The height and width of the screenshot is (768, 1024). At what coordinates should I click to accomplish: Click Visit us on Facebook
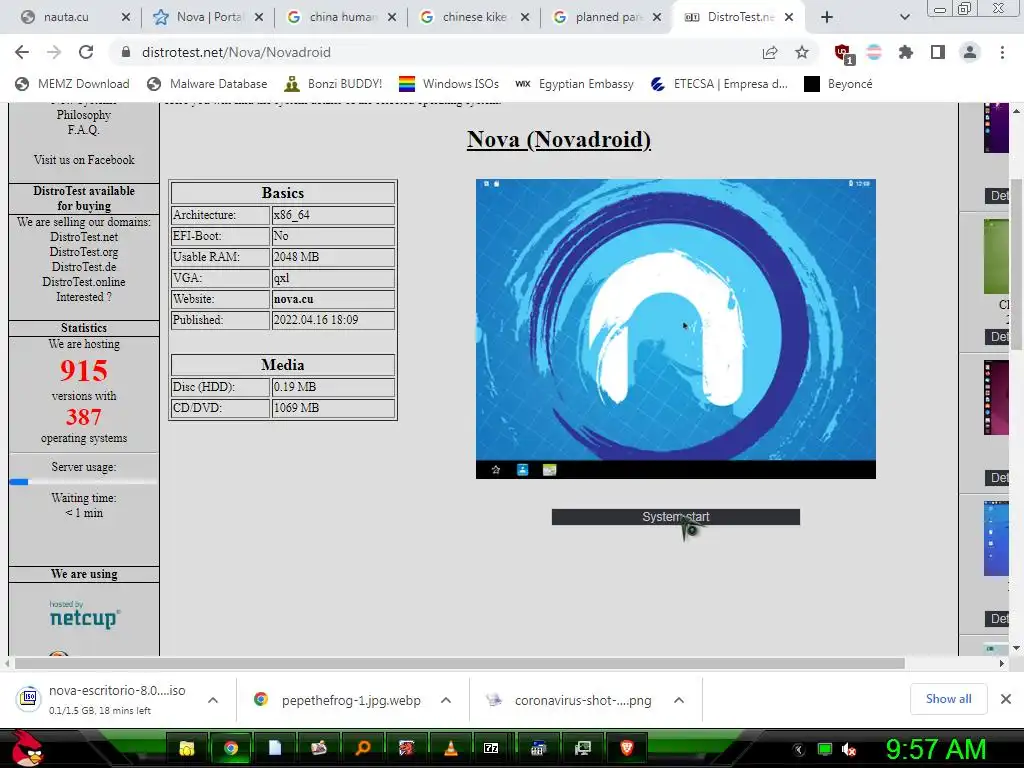coord(84,160)
